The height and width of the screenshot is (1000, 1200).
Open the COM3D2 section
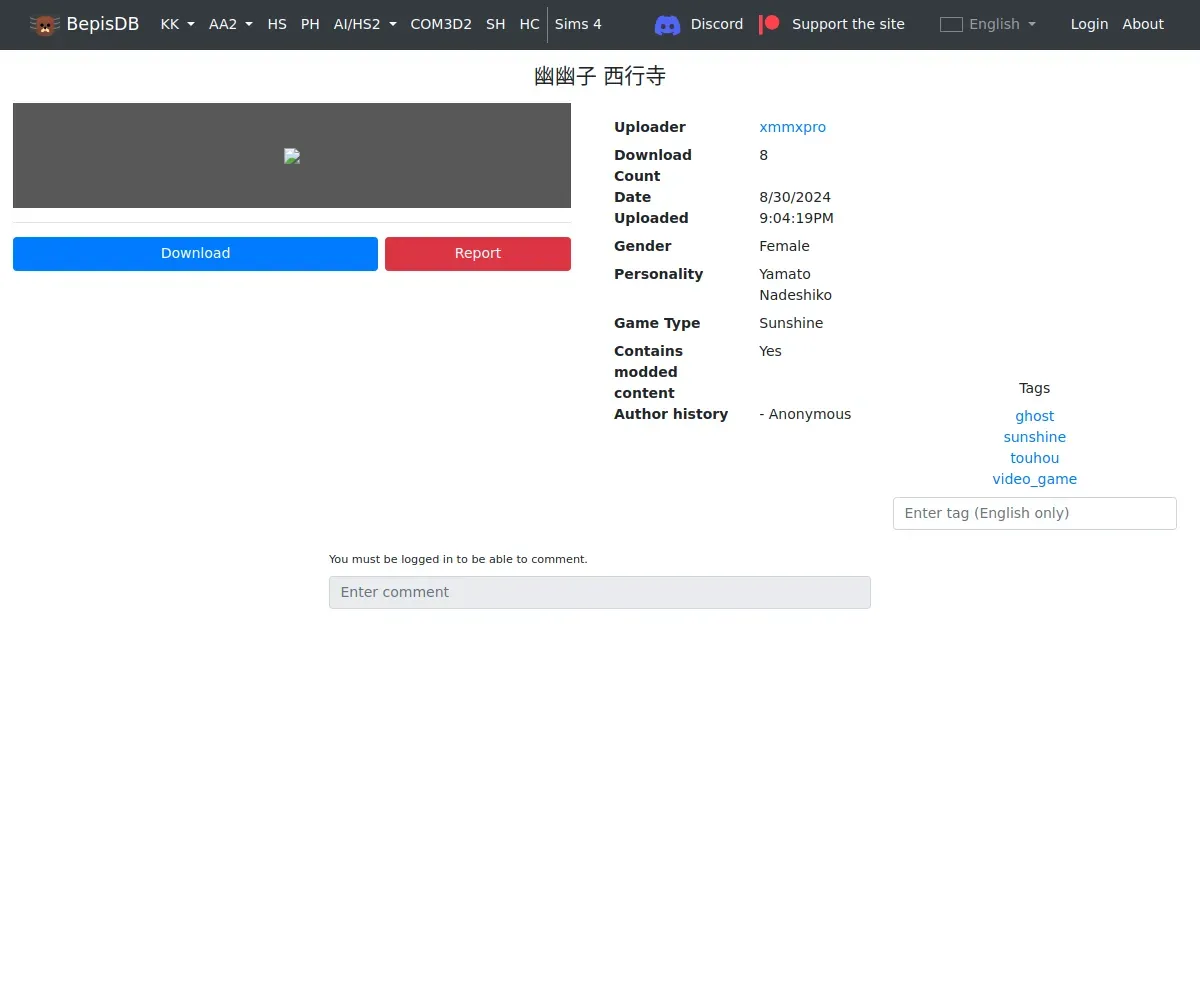click(x=441, y=24)
